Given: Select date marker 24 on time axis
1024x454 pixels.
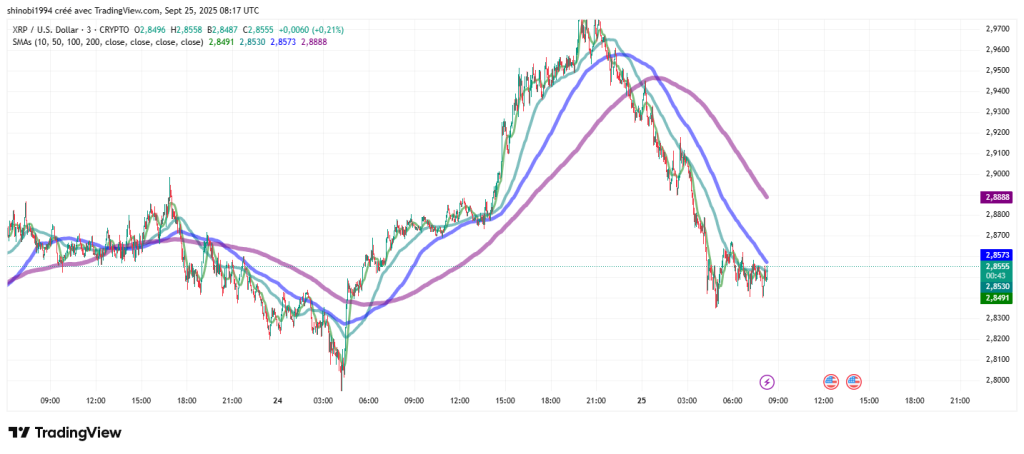Looking at the screenshot, I should 277,400.
